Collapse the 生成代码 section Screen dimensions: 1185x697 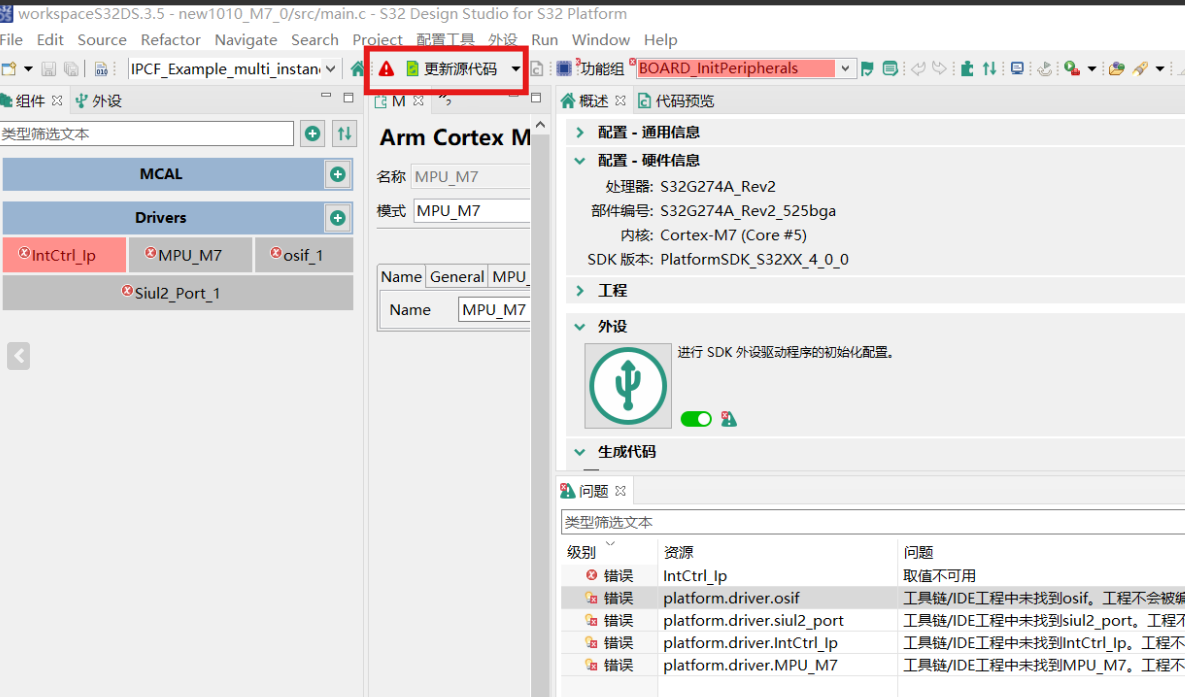point(580,452)
